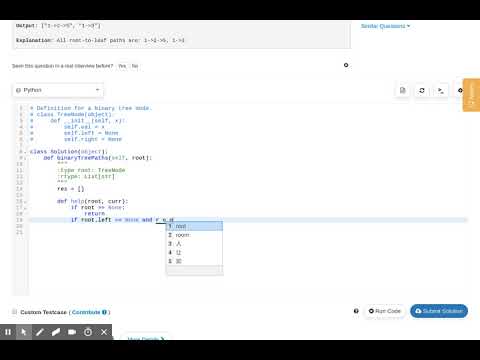Answer Yes to seen in real interview
The width and height of the screenshot is (480, 360).
[x=122, y=66]
